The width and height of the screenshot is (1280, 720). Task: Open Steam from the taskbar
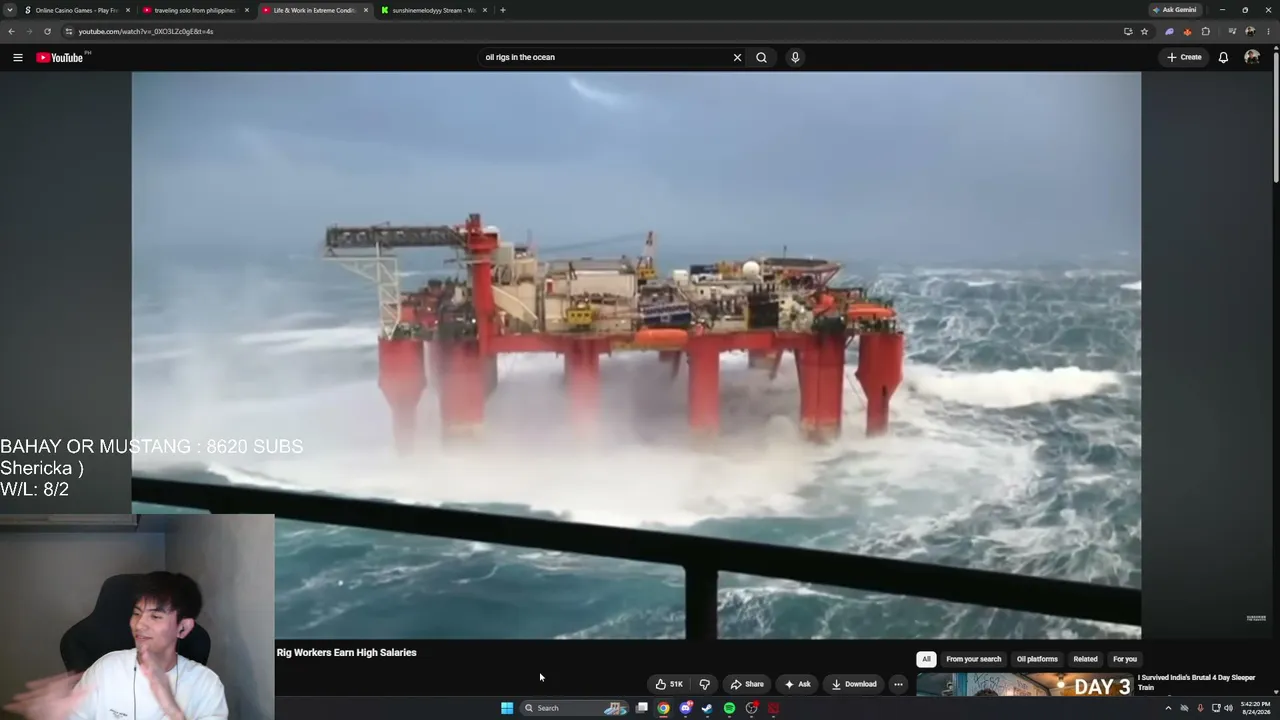point(707,708)
